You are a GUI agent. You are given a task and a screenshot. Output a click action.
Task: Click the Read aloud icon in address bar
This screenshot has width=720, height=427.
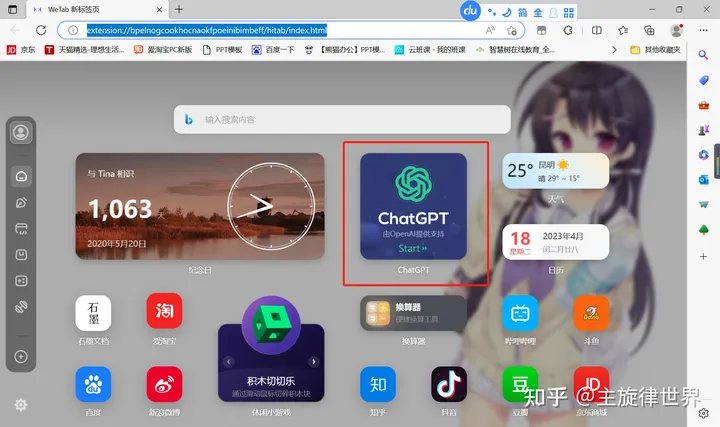490,30
